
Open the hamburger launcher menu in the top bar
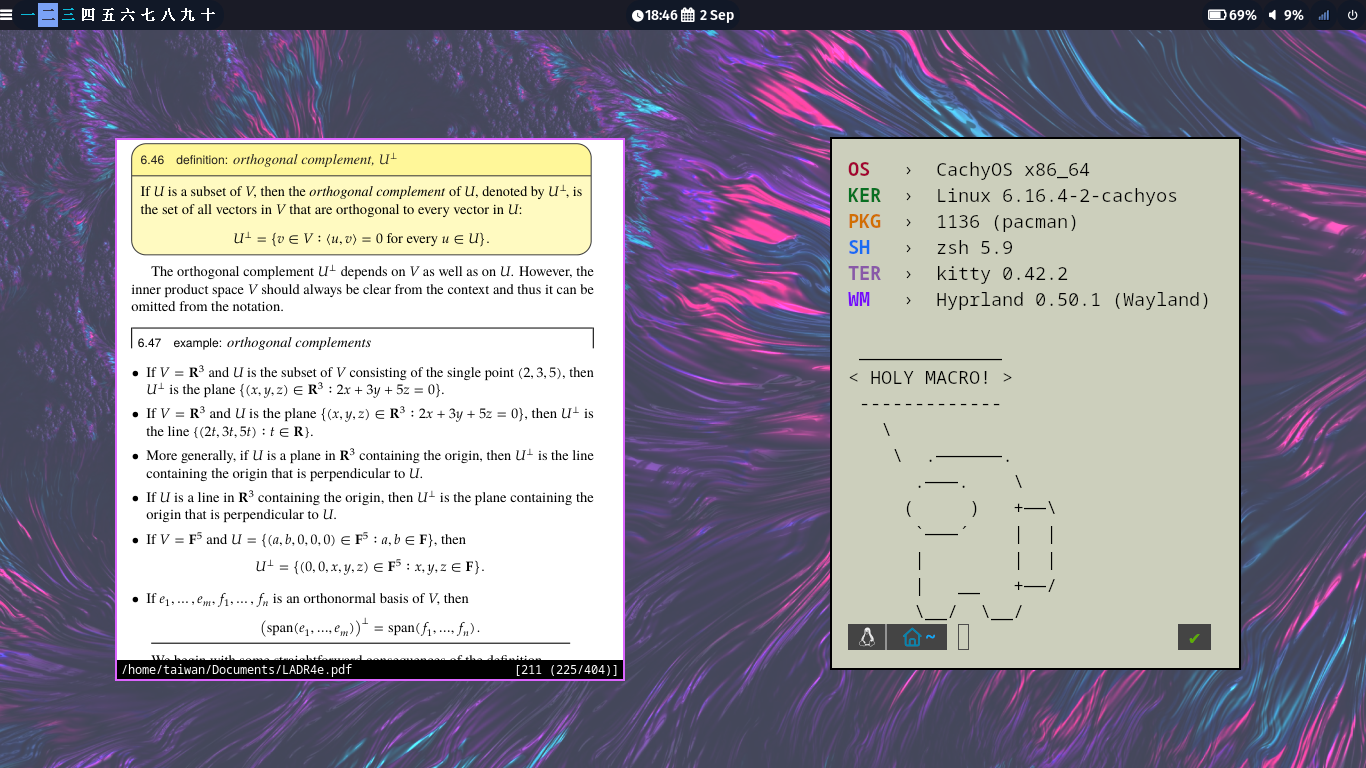[x=7, y=15]
